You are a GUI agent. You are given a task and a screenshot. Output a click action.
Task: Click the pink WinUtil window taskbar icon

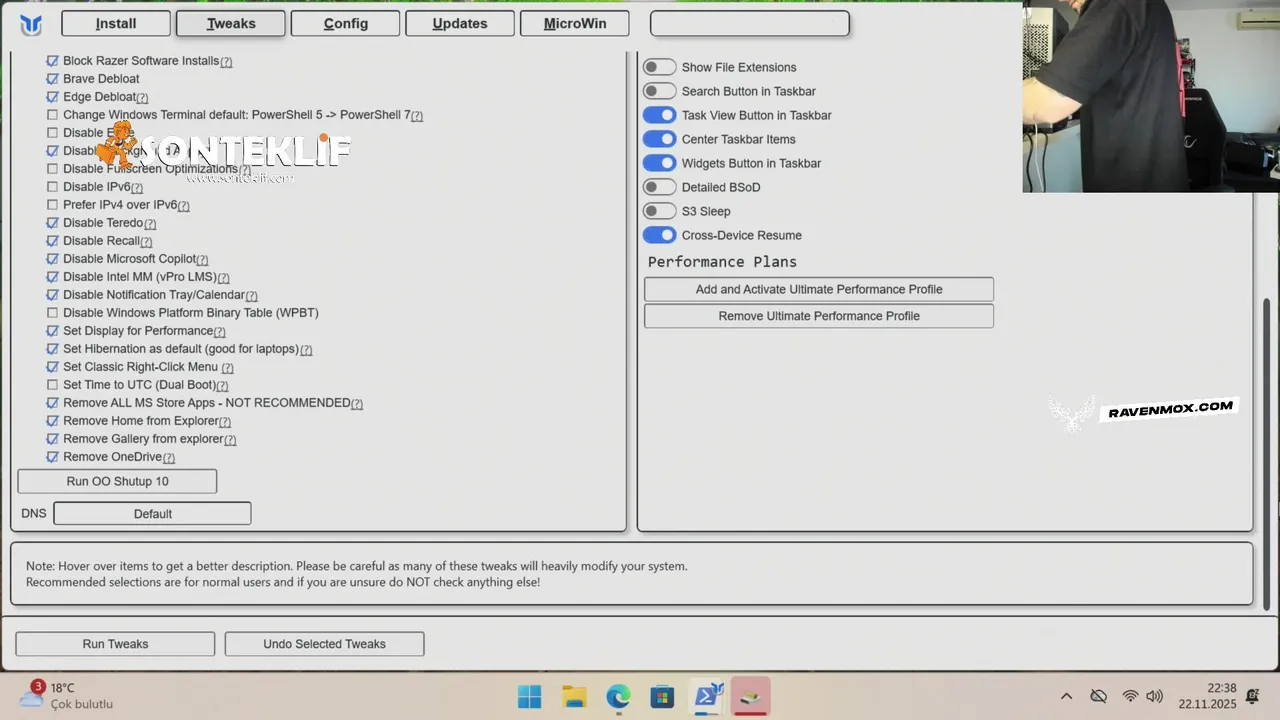751,696
